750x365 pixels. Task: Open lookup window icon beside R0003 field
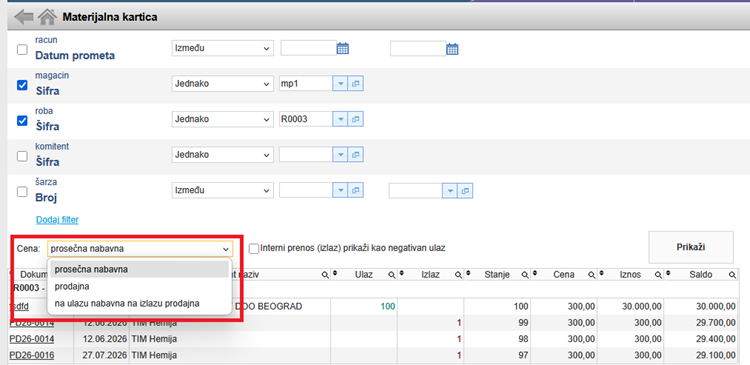point(355,119)
